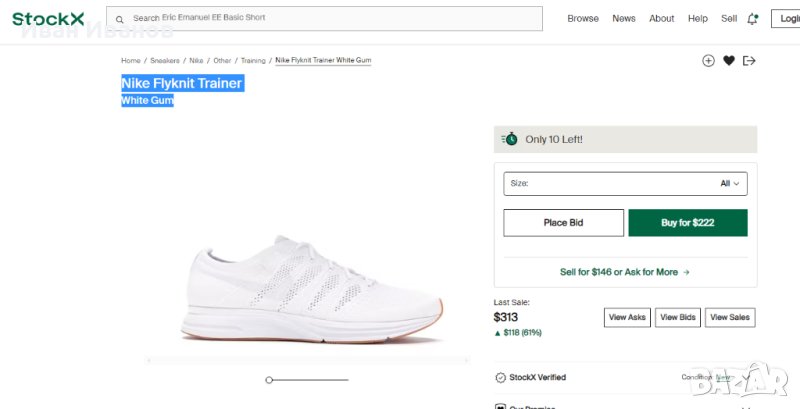Click Buy for $222
Image resolution: width=800 pixels, height=409 pixels.
[x=687, y=223]
